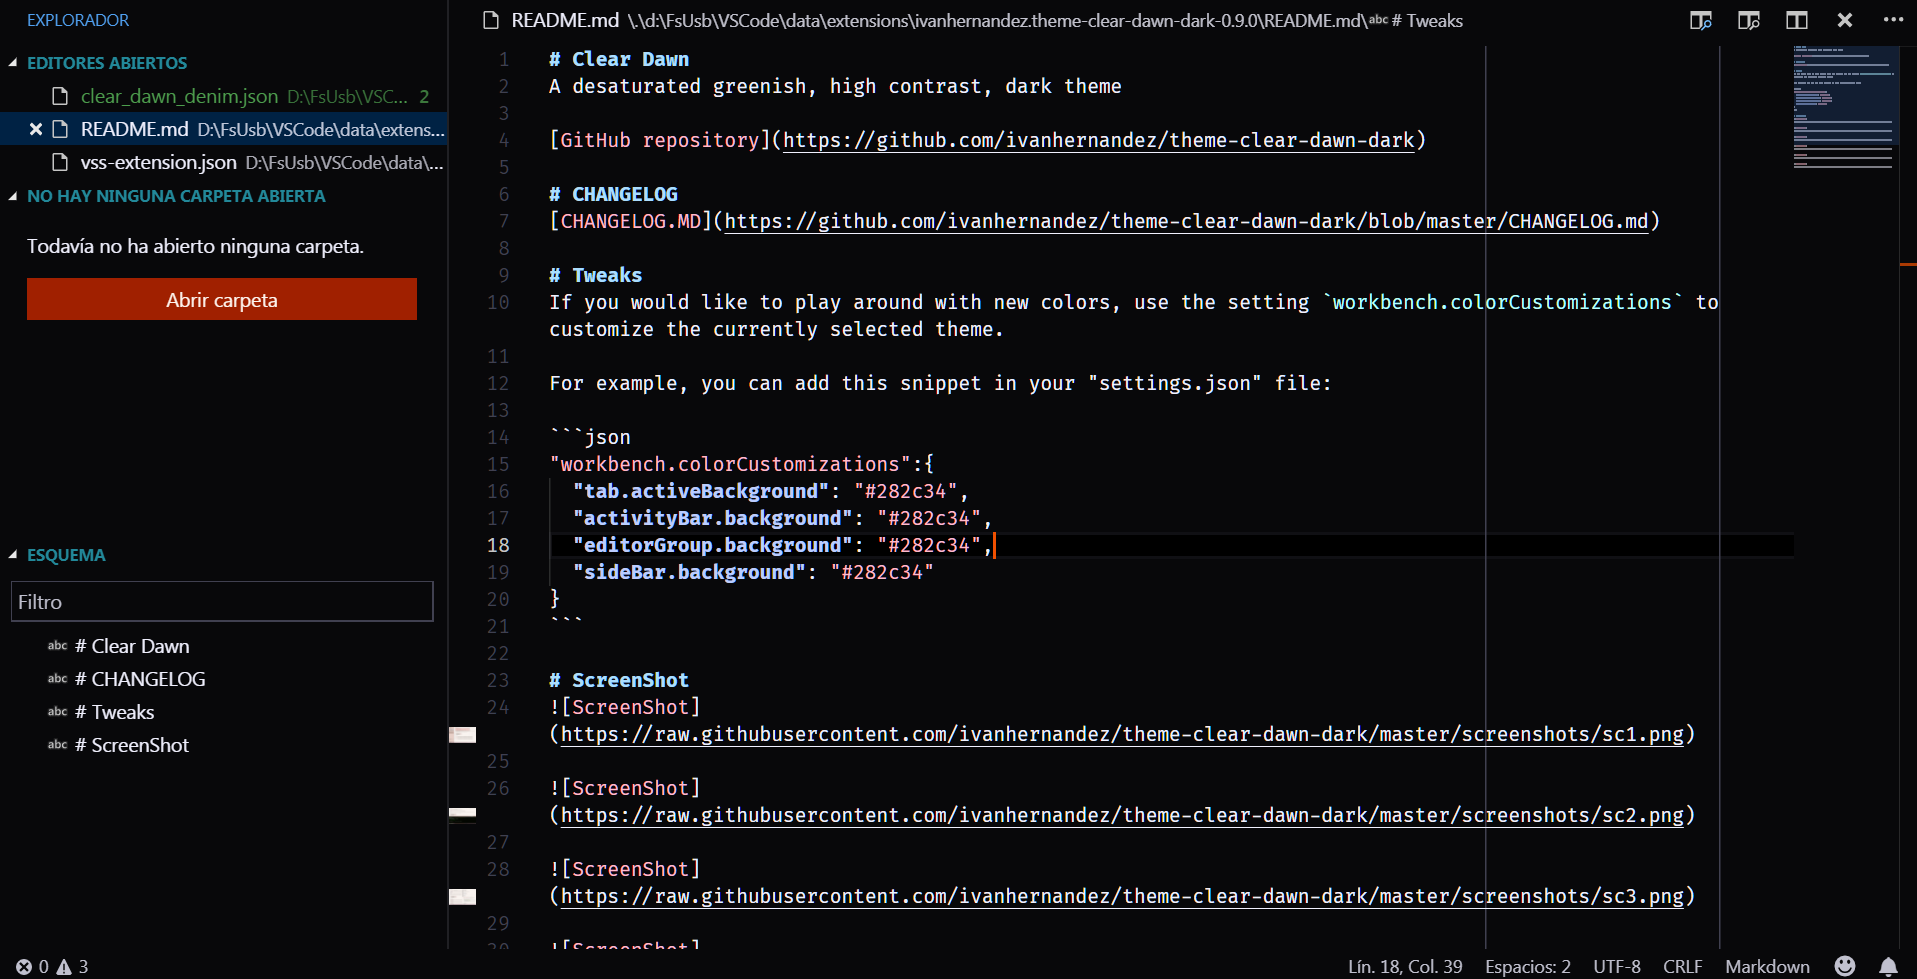Change line endings via CRLF
The height and width of the screenshot is (979, 1917).
[x=1682, y=967]
